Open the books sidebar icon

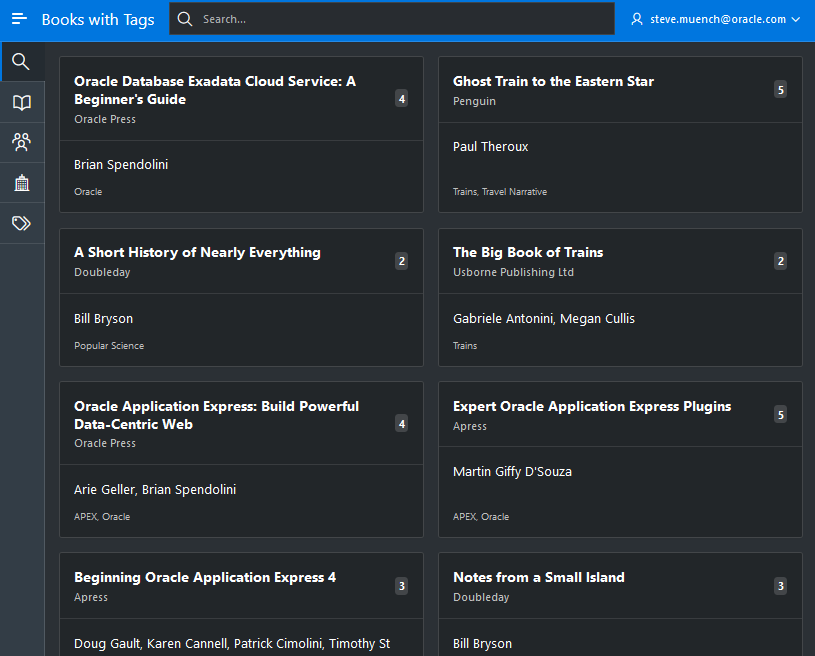pyautogui.click(x=21, y=103)
